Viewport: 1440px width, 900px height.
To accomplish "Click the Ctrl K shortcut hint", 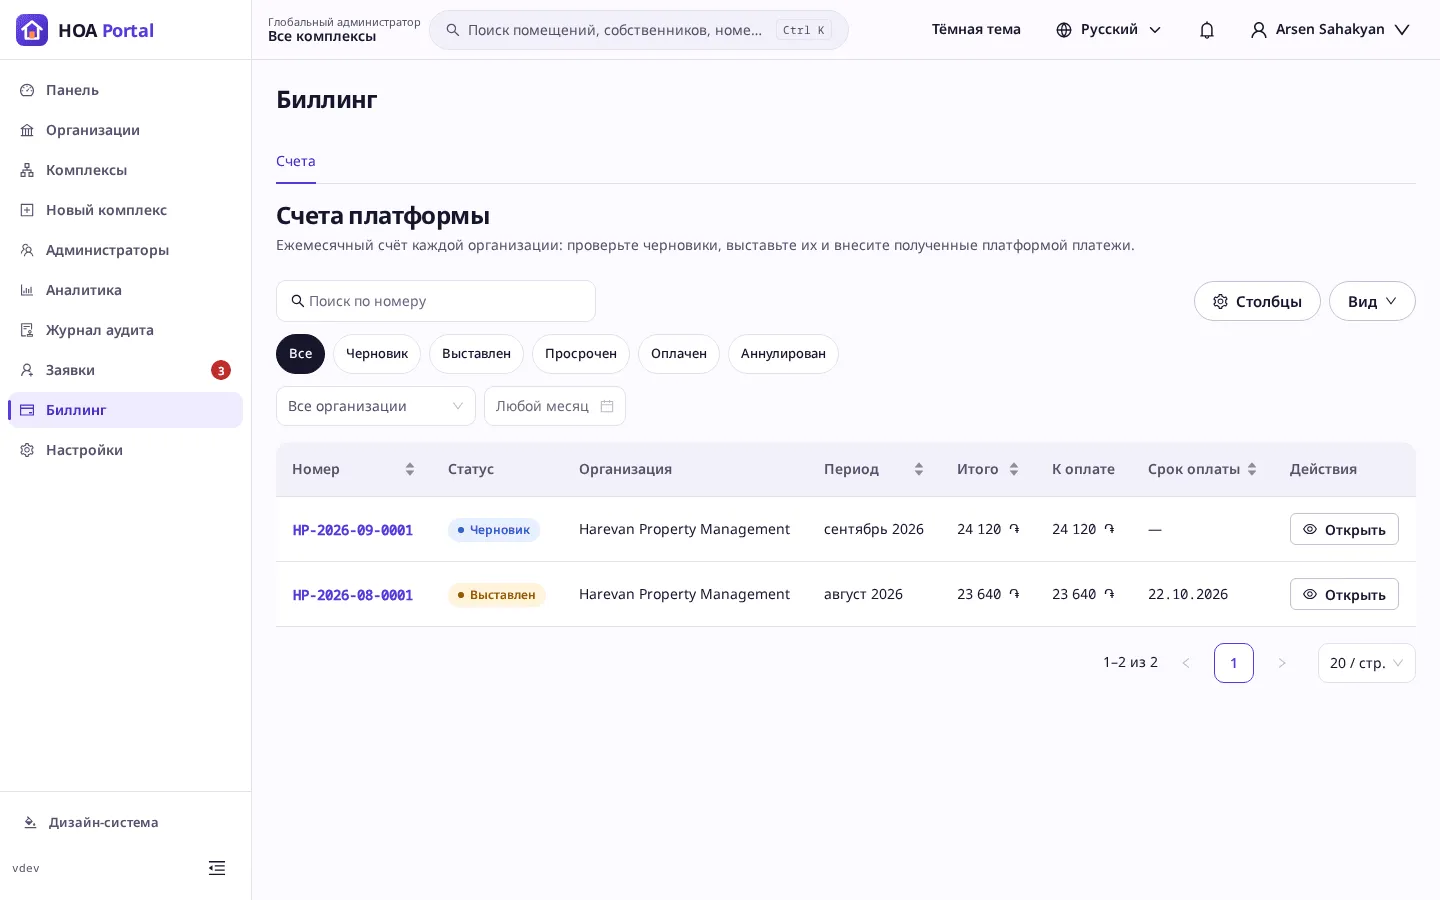I will pyautogui.click(x=804, y=30).
